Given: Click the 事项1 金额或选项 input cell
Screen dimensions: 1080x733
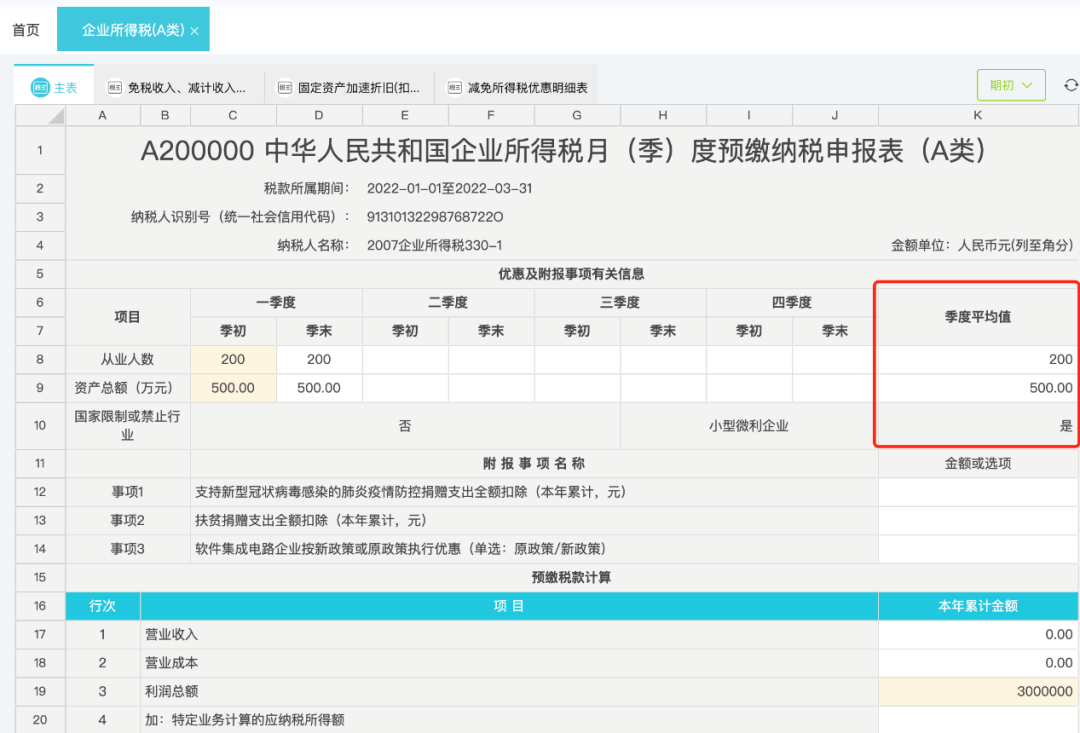Looking at the screenshot, I should pyautogui.click(x=977, y=492).
